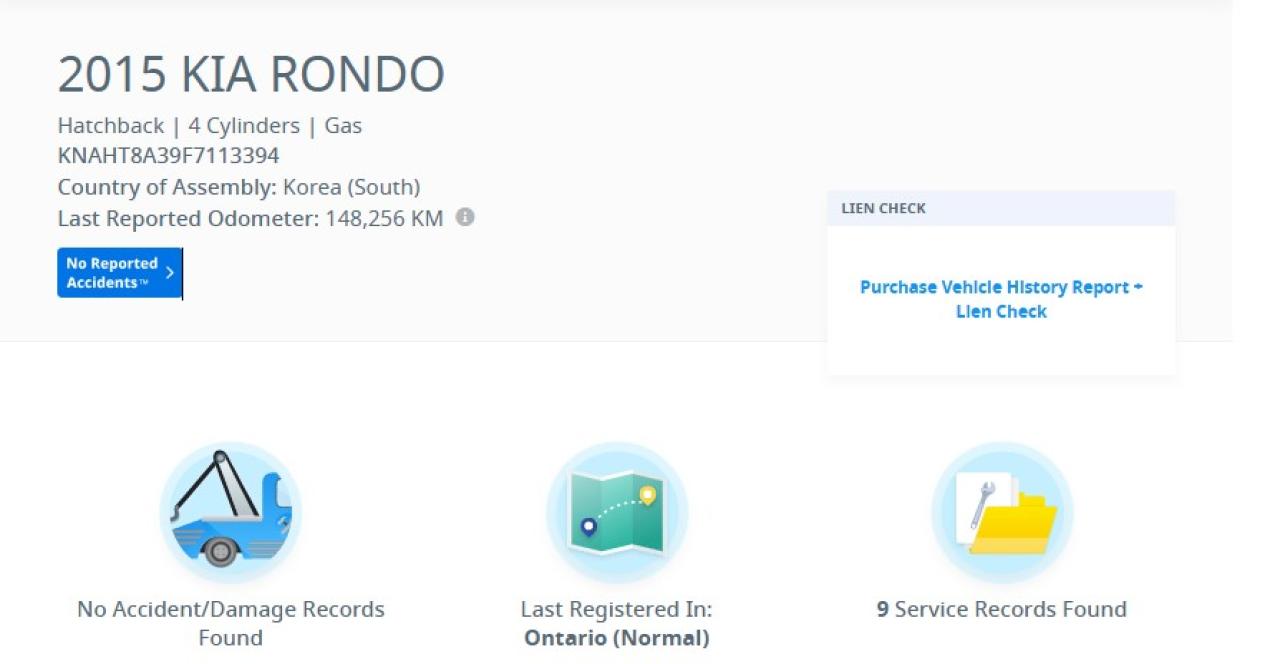Open the 9 Service Records Found label
Image resolution: width=1280 pixels, height=664 pixels.
[x=1002, y=609]
